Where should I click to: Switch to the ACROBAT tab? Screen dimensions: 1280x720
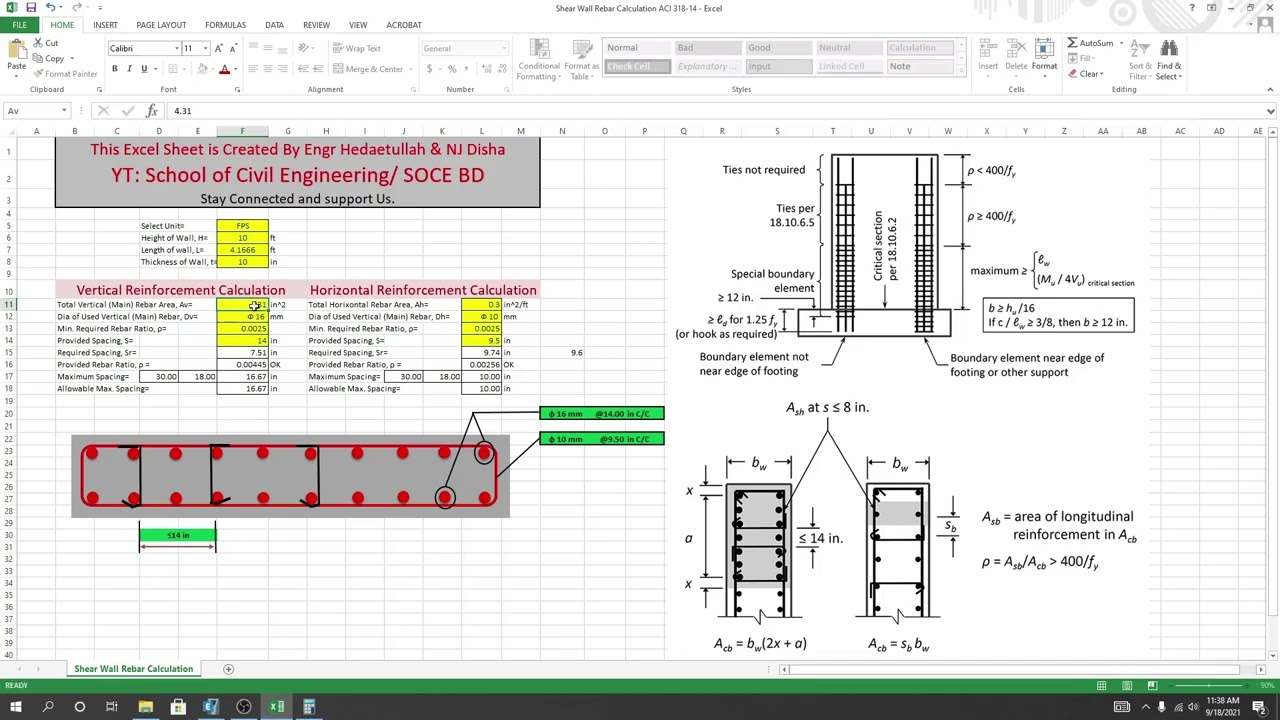(404, 25)
